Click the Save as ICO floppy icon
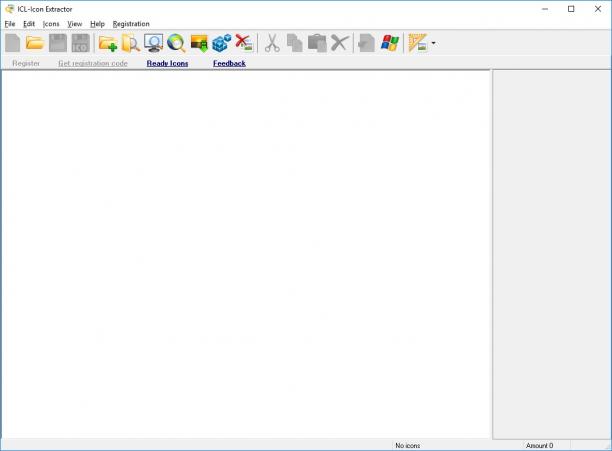The width and height of the screenshot is (612, 451). click(x=80, y=43)
